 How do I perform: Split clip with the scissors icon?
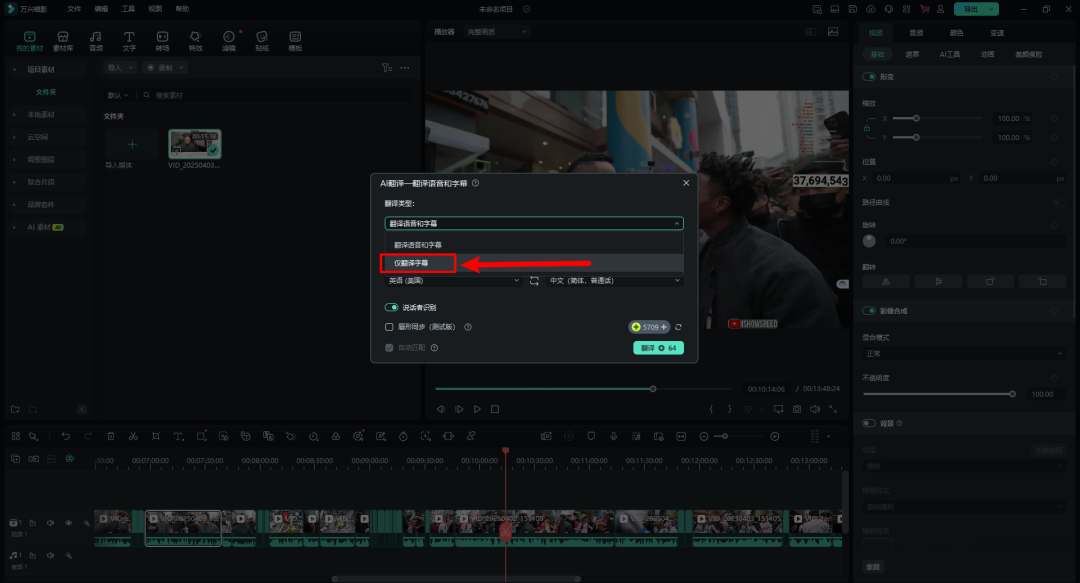133,436
